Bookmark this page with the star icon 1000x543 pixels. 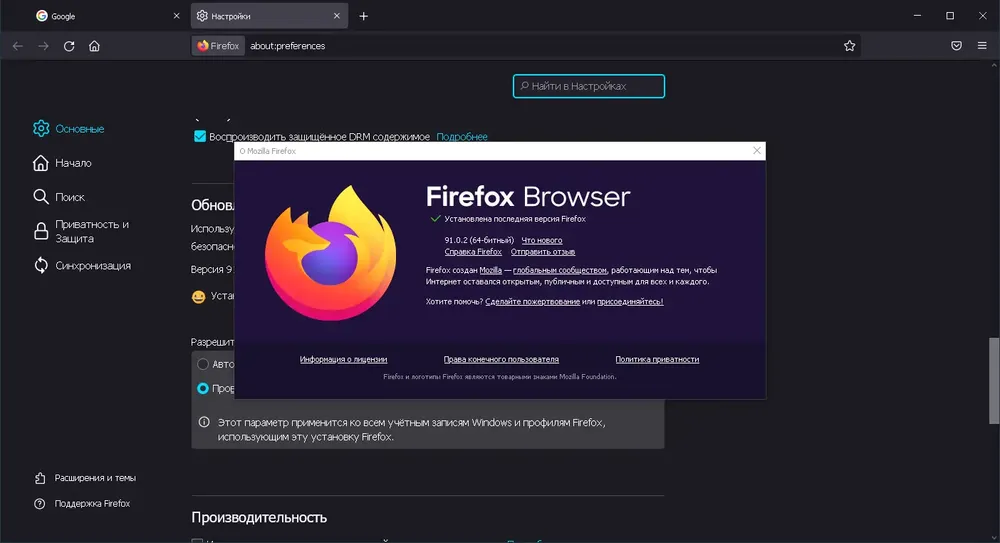(x=849, y=46)
